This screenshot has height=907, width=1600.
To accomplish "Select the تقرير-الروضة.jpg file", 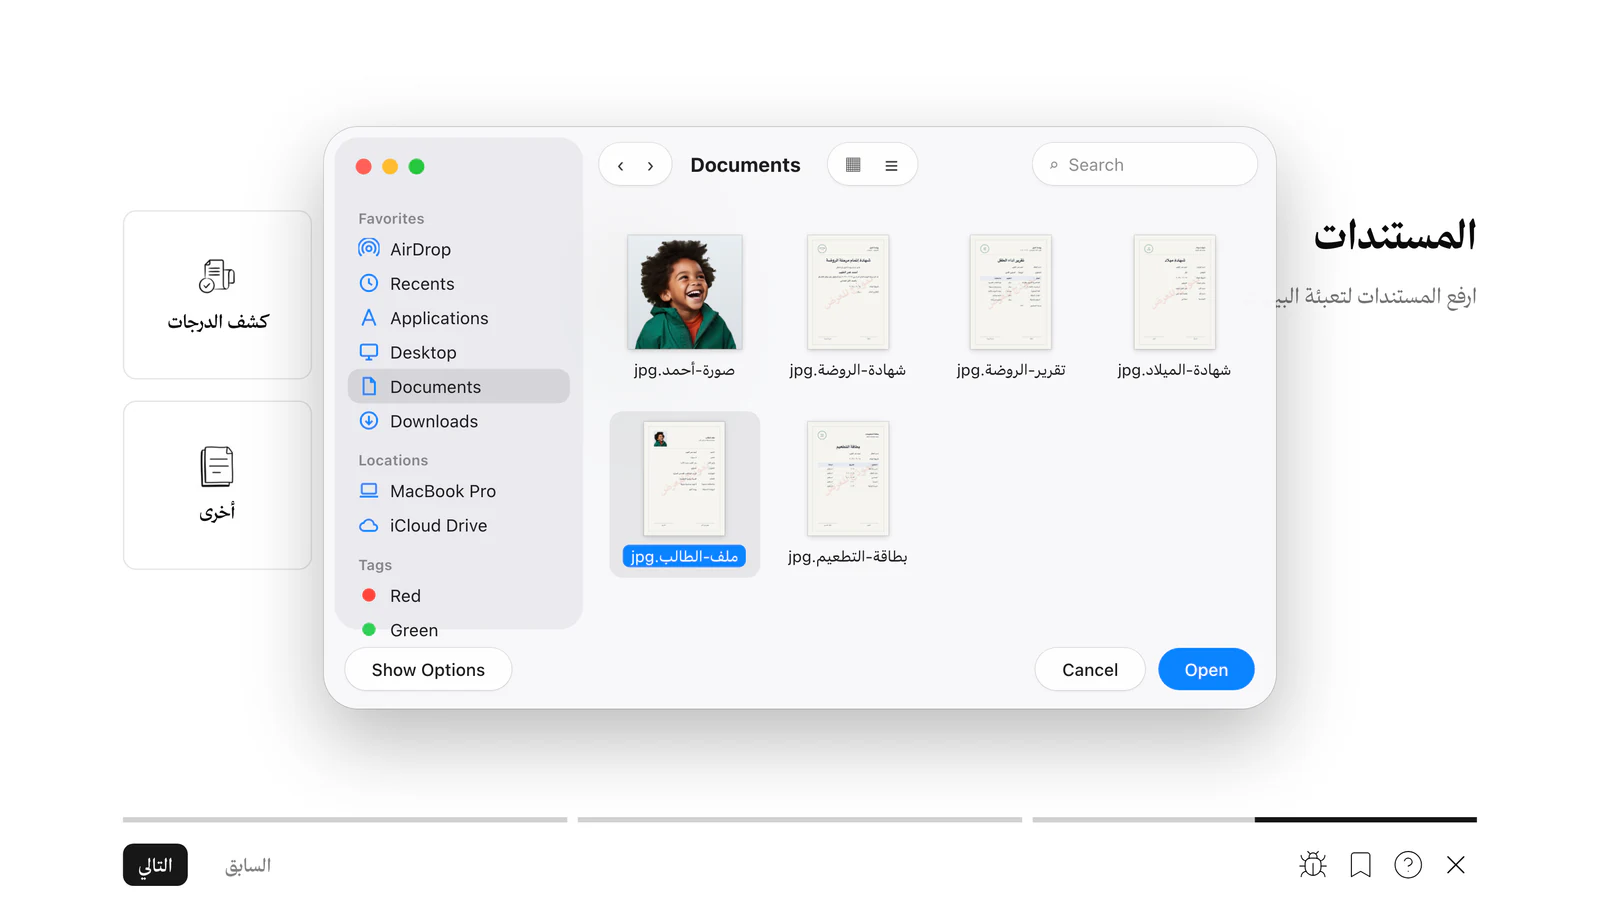I will point(1011,306).
